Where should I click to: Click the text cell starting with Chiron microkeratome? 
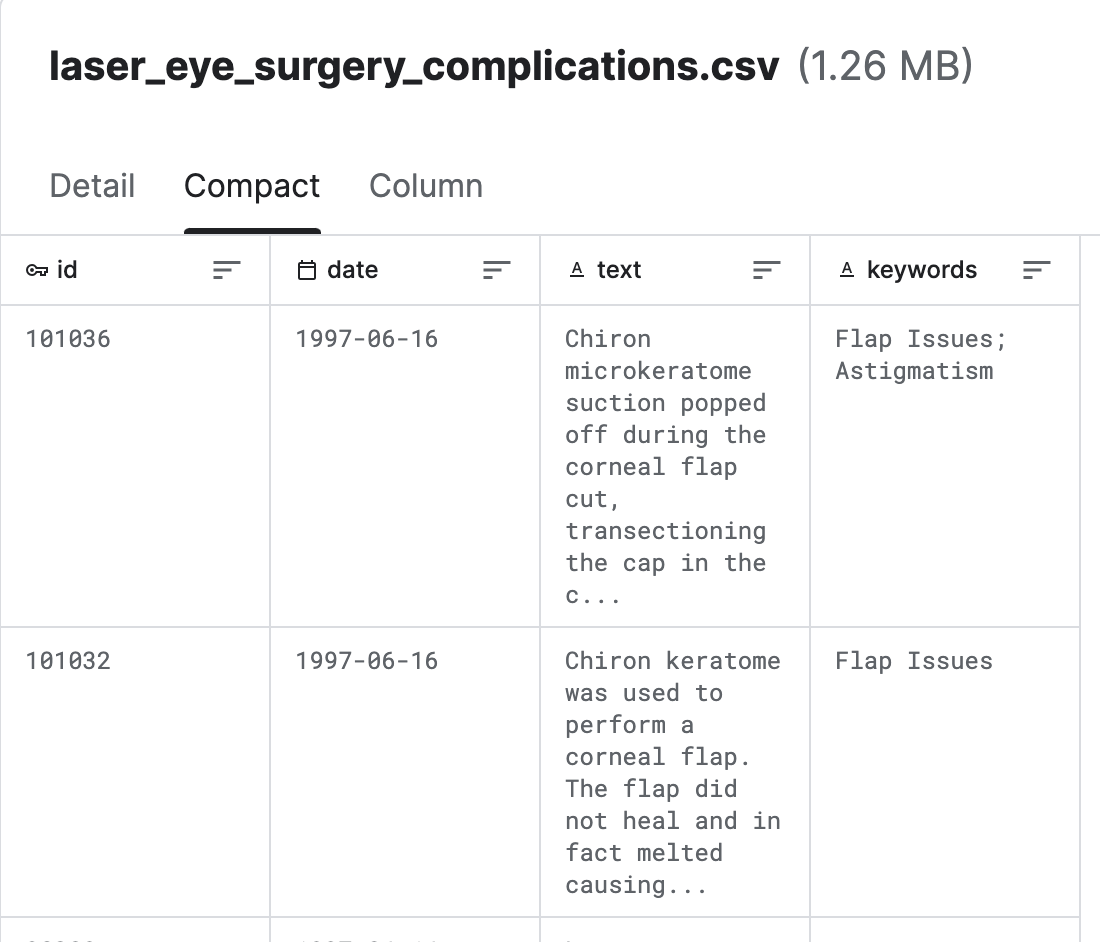coord(665,466)
